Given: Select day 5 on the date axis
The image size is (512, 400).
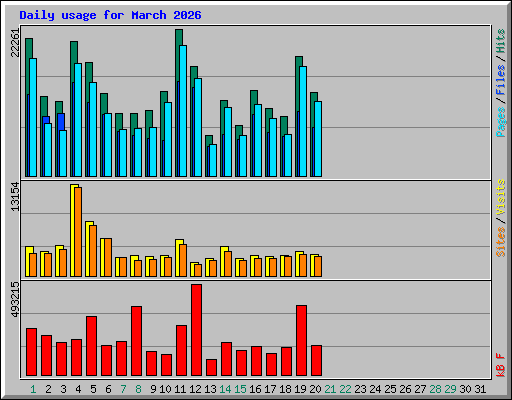Looking at the screenshot, I should point(93,389).
